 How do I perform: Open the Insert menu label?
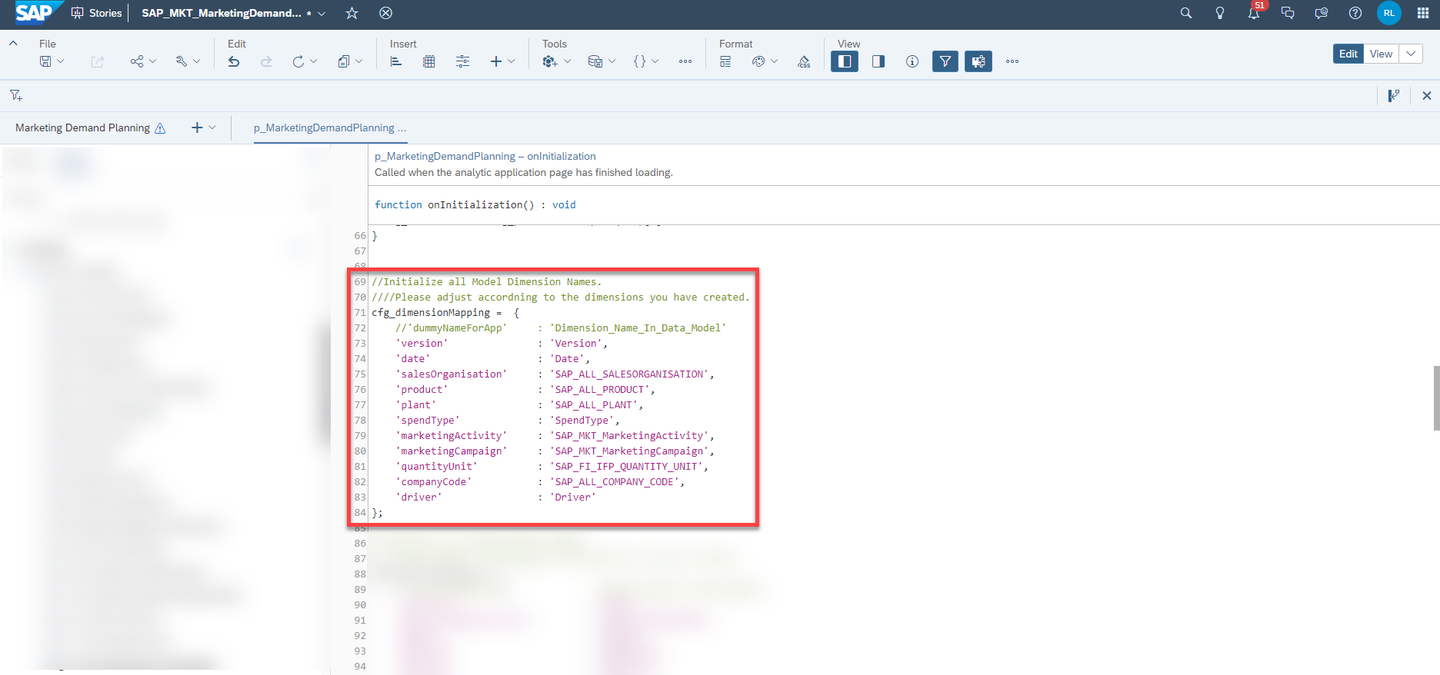[404, 44]
